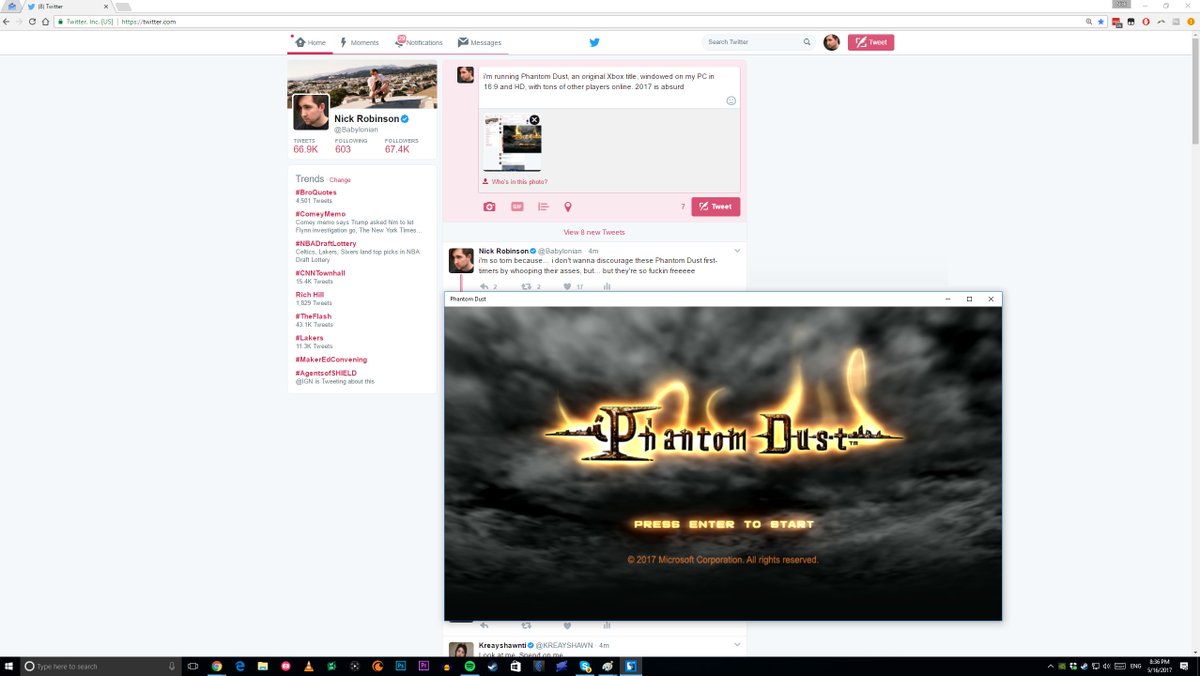Reply to the Nick Robinson tweet
This screenshot has width=1200, height=676.
(483, 287)
